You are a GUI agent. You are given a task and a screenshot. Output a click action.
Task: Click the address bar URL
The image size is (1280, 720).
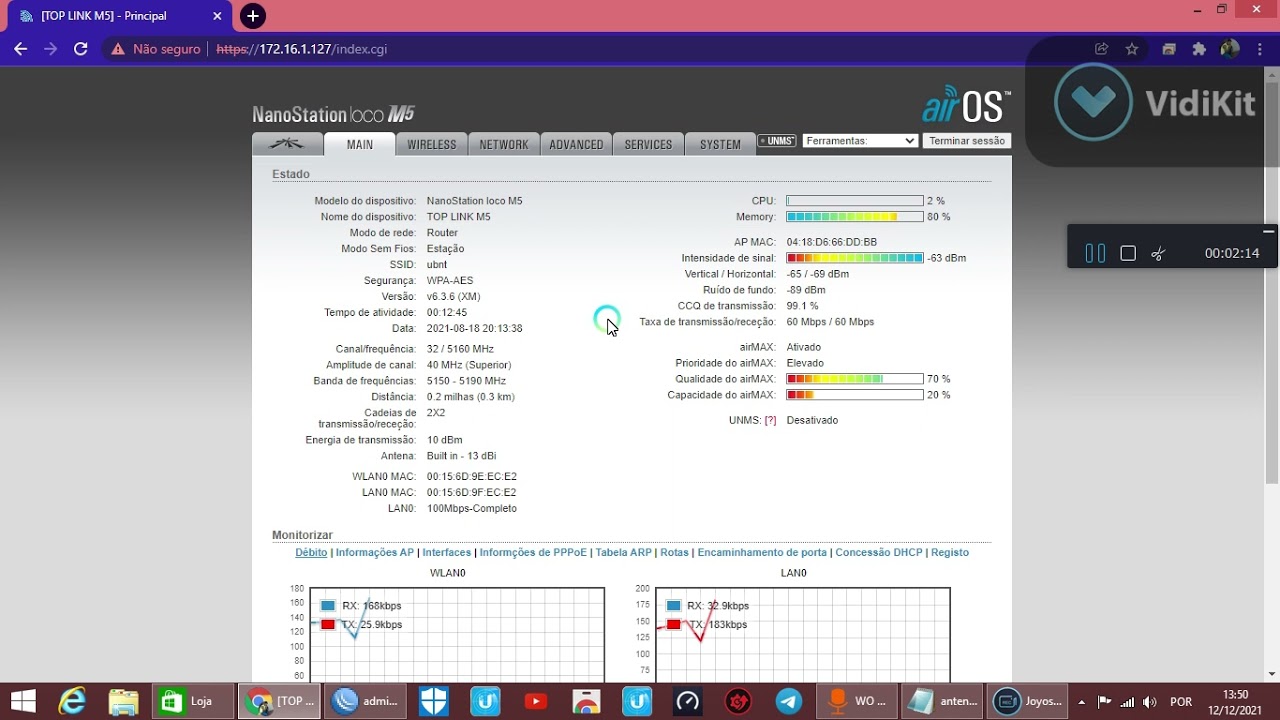(x=302, y=49)
